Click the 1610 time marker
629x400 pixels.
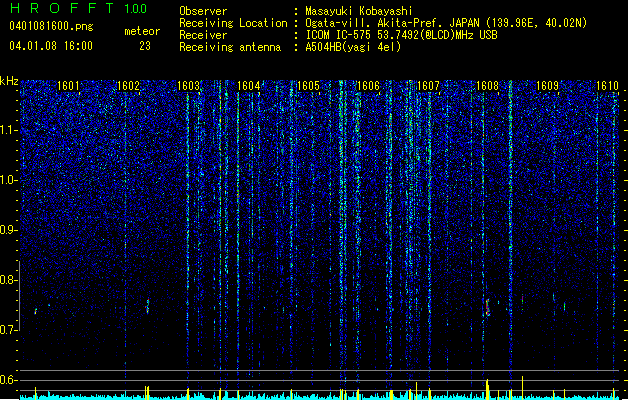(x=607, y=86)
